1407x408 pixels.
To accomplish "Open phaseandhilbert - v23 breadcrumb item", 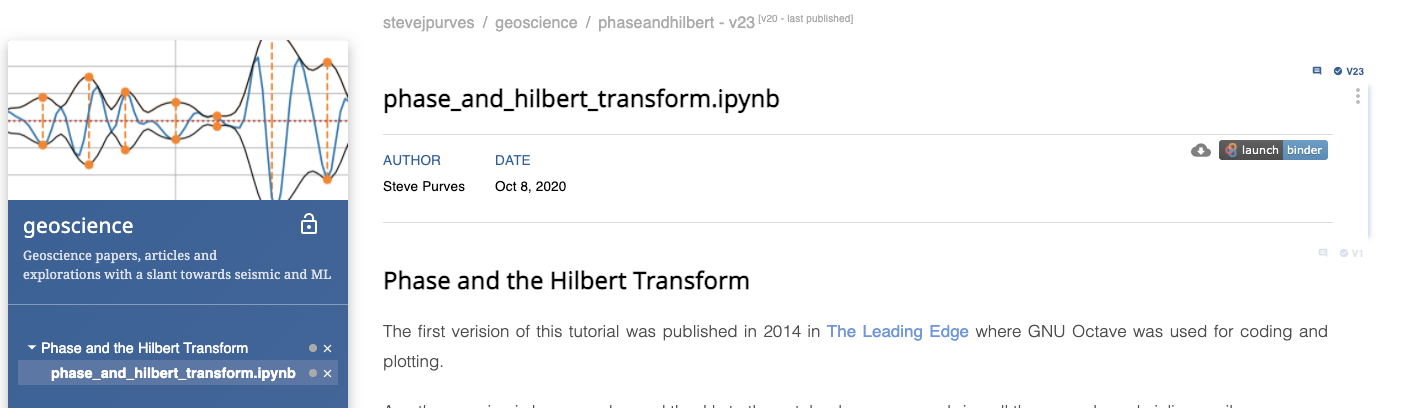I will click(x=676, y=22).
